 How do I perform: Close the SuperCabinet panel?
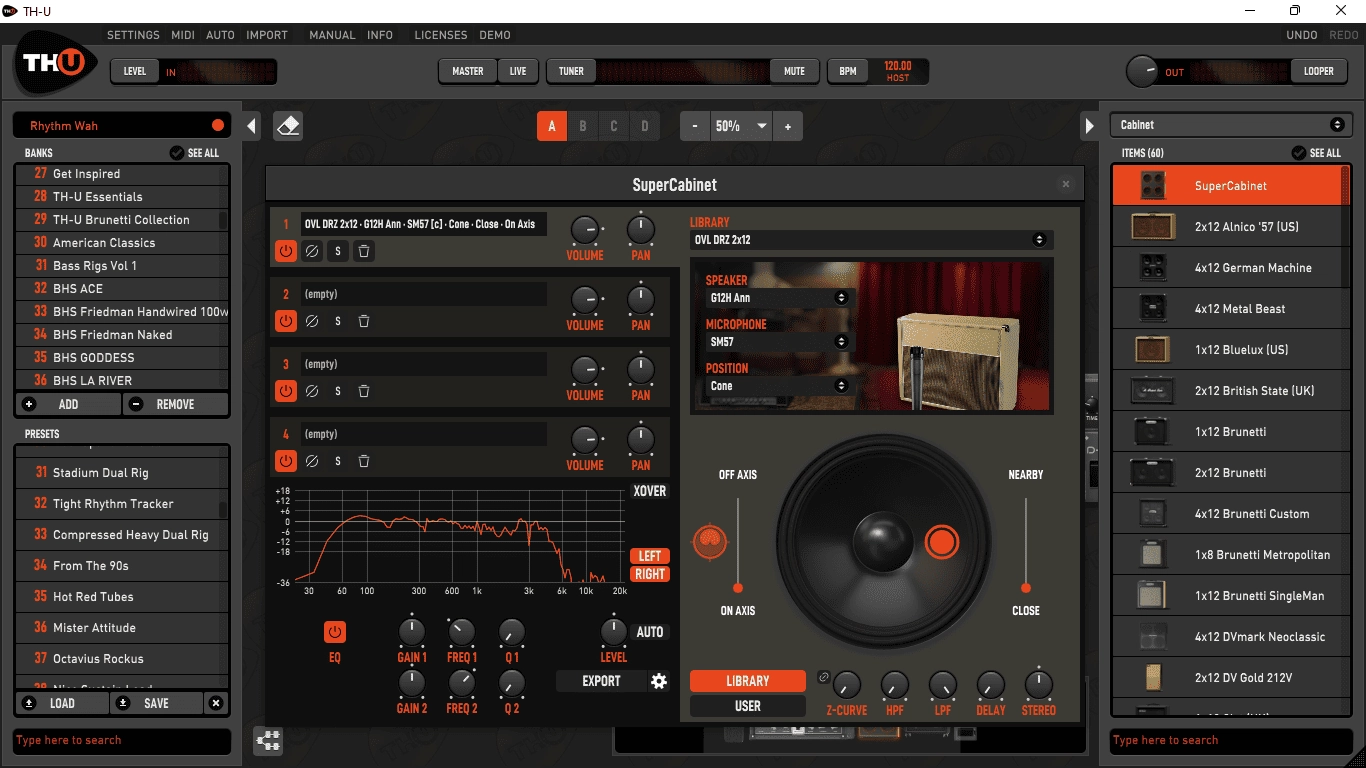tap(1066, 184)
